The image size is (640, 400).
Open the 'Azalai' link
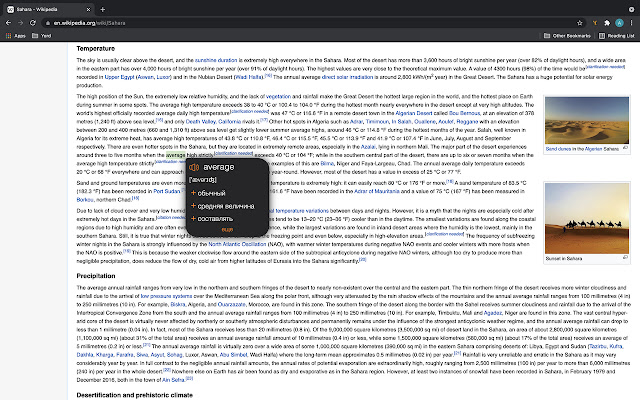click(368, 147)
